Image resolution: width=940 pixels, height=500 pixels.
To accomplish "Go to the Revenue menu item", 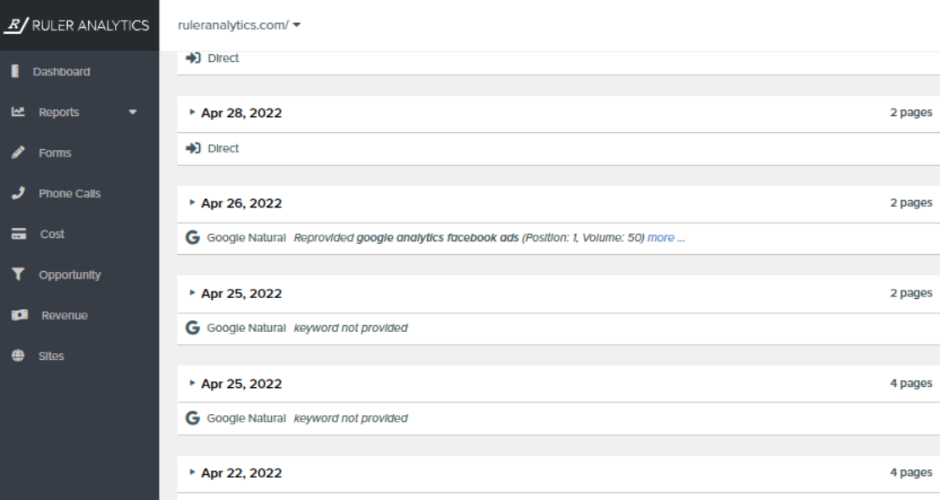I will (64, 316).
